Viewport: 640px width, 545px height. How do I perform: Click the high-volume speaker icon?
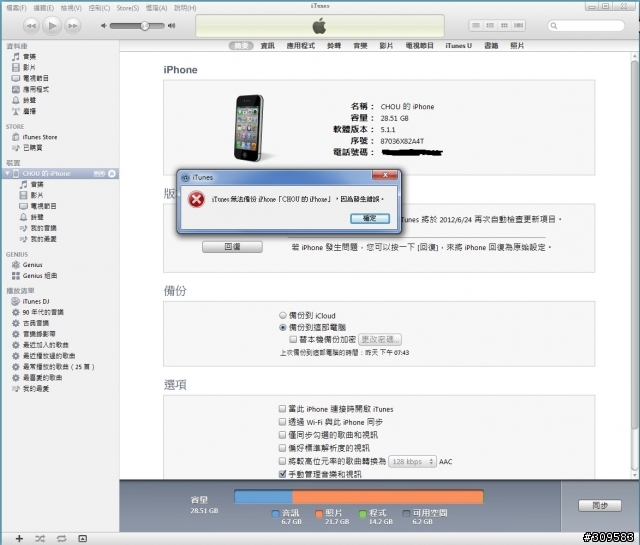tap(172, 26)
